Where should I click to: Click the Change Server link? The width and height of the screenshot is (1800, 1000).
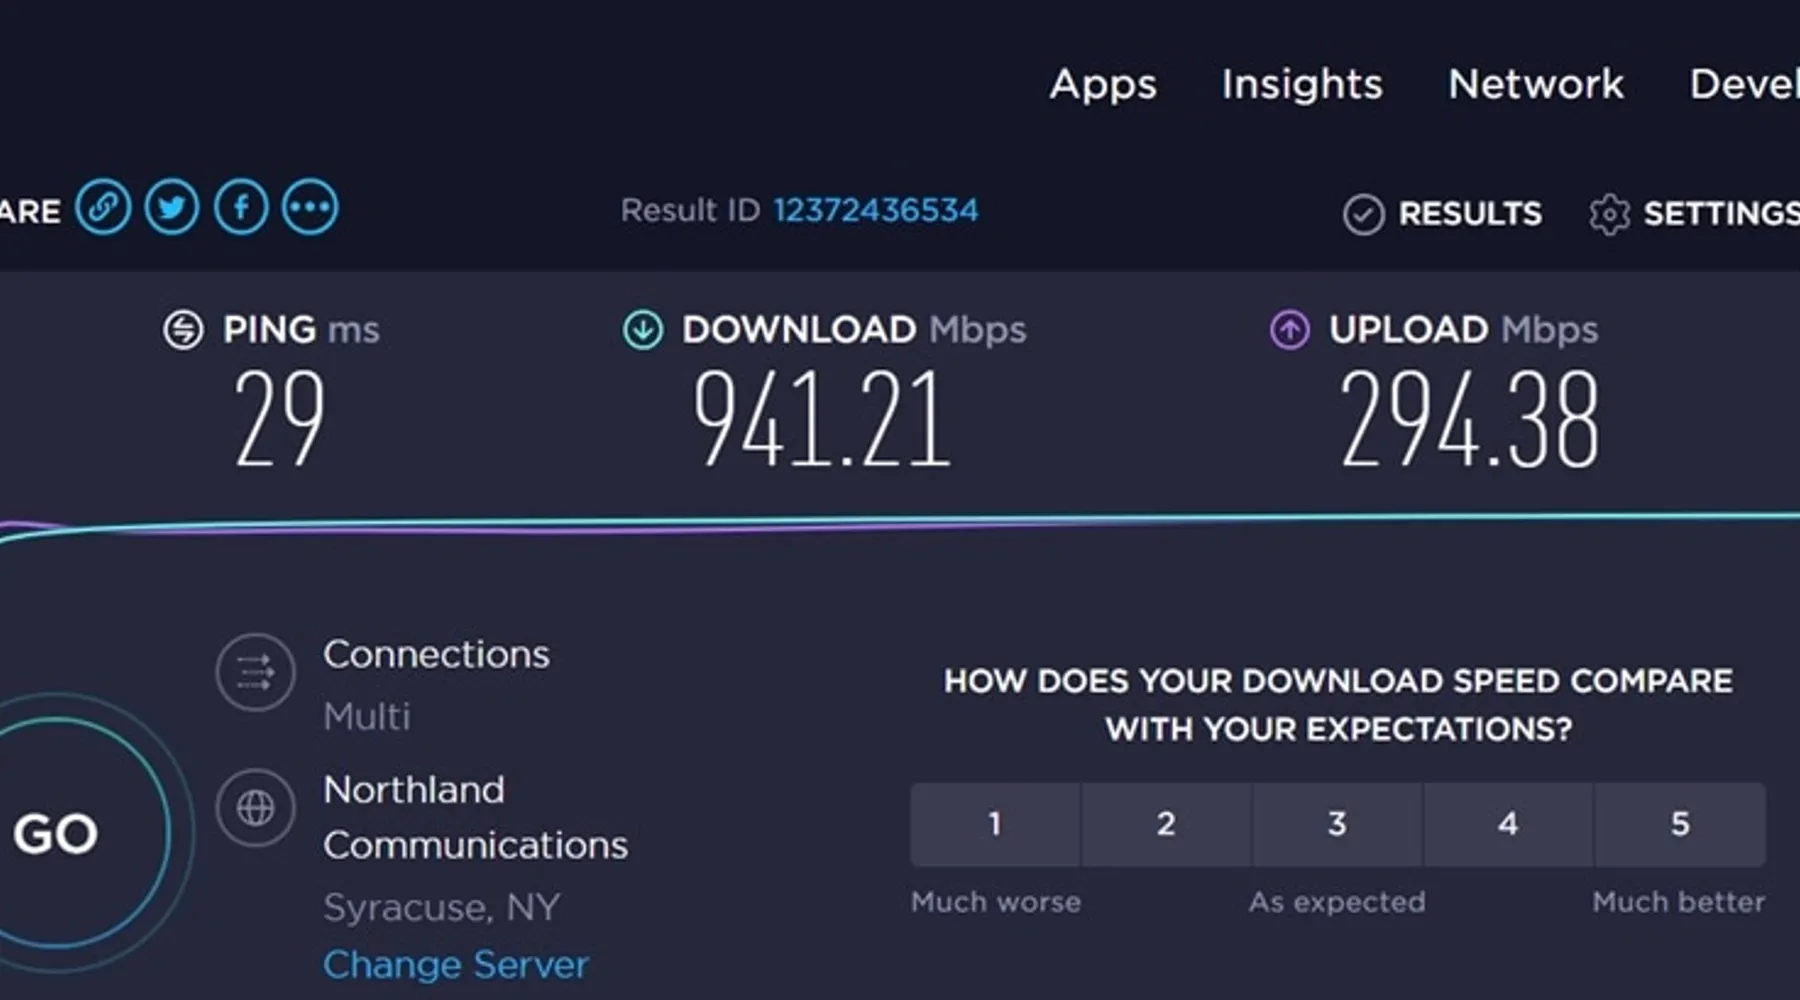[456, 965]
